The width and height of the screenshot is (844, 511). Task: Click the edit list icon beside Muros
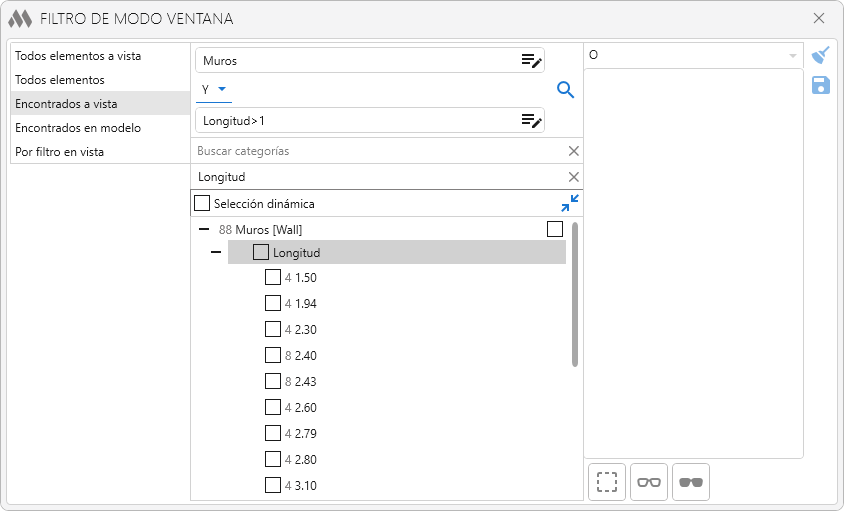[x=531, y=60]
